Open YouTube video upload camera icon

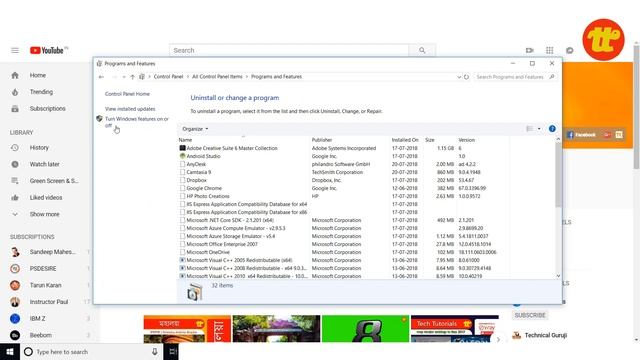[530, 50]
